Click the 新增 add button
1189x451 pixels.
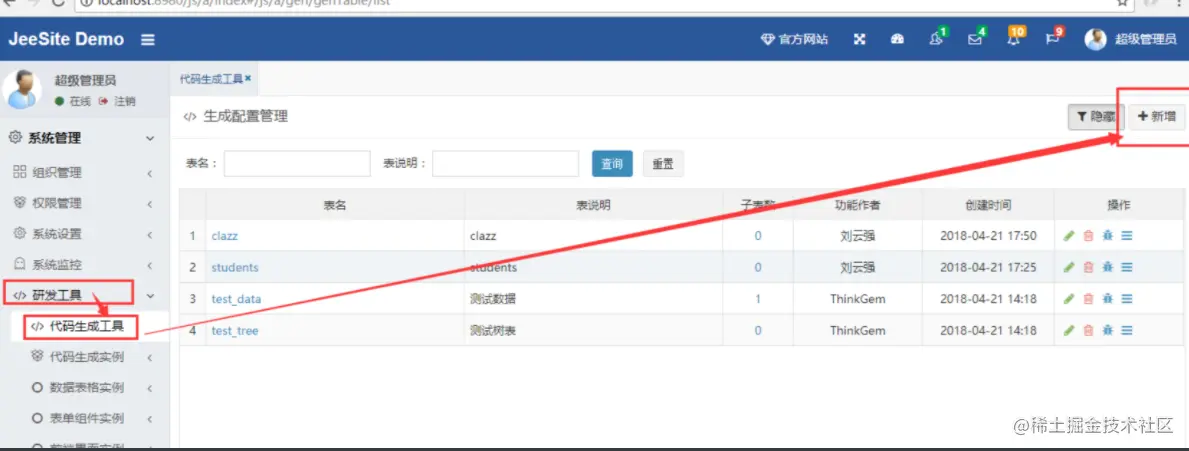[1156, 117]
